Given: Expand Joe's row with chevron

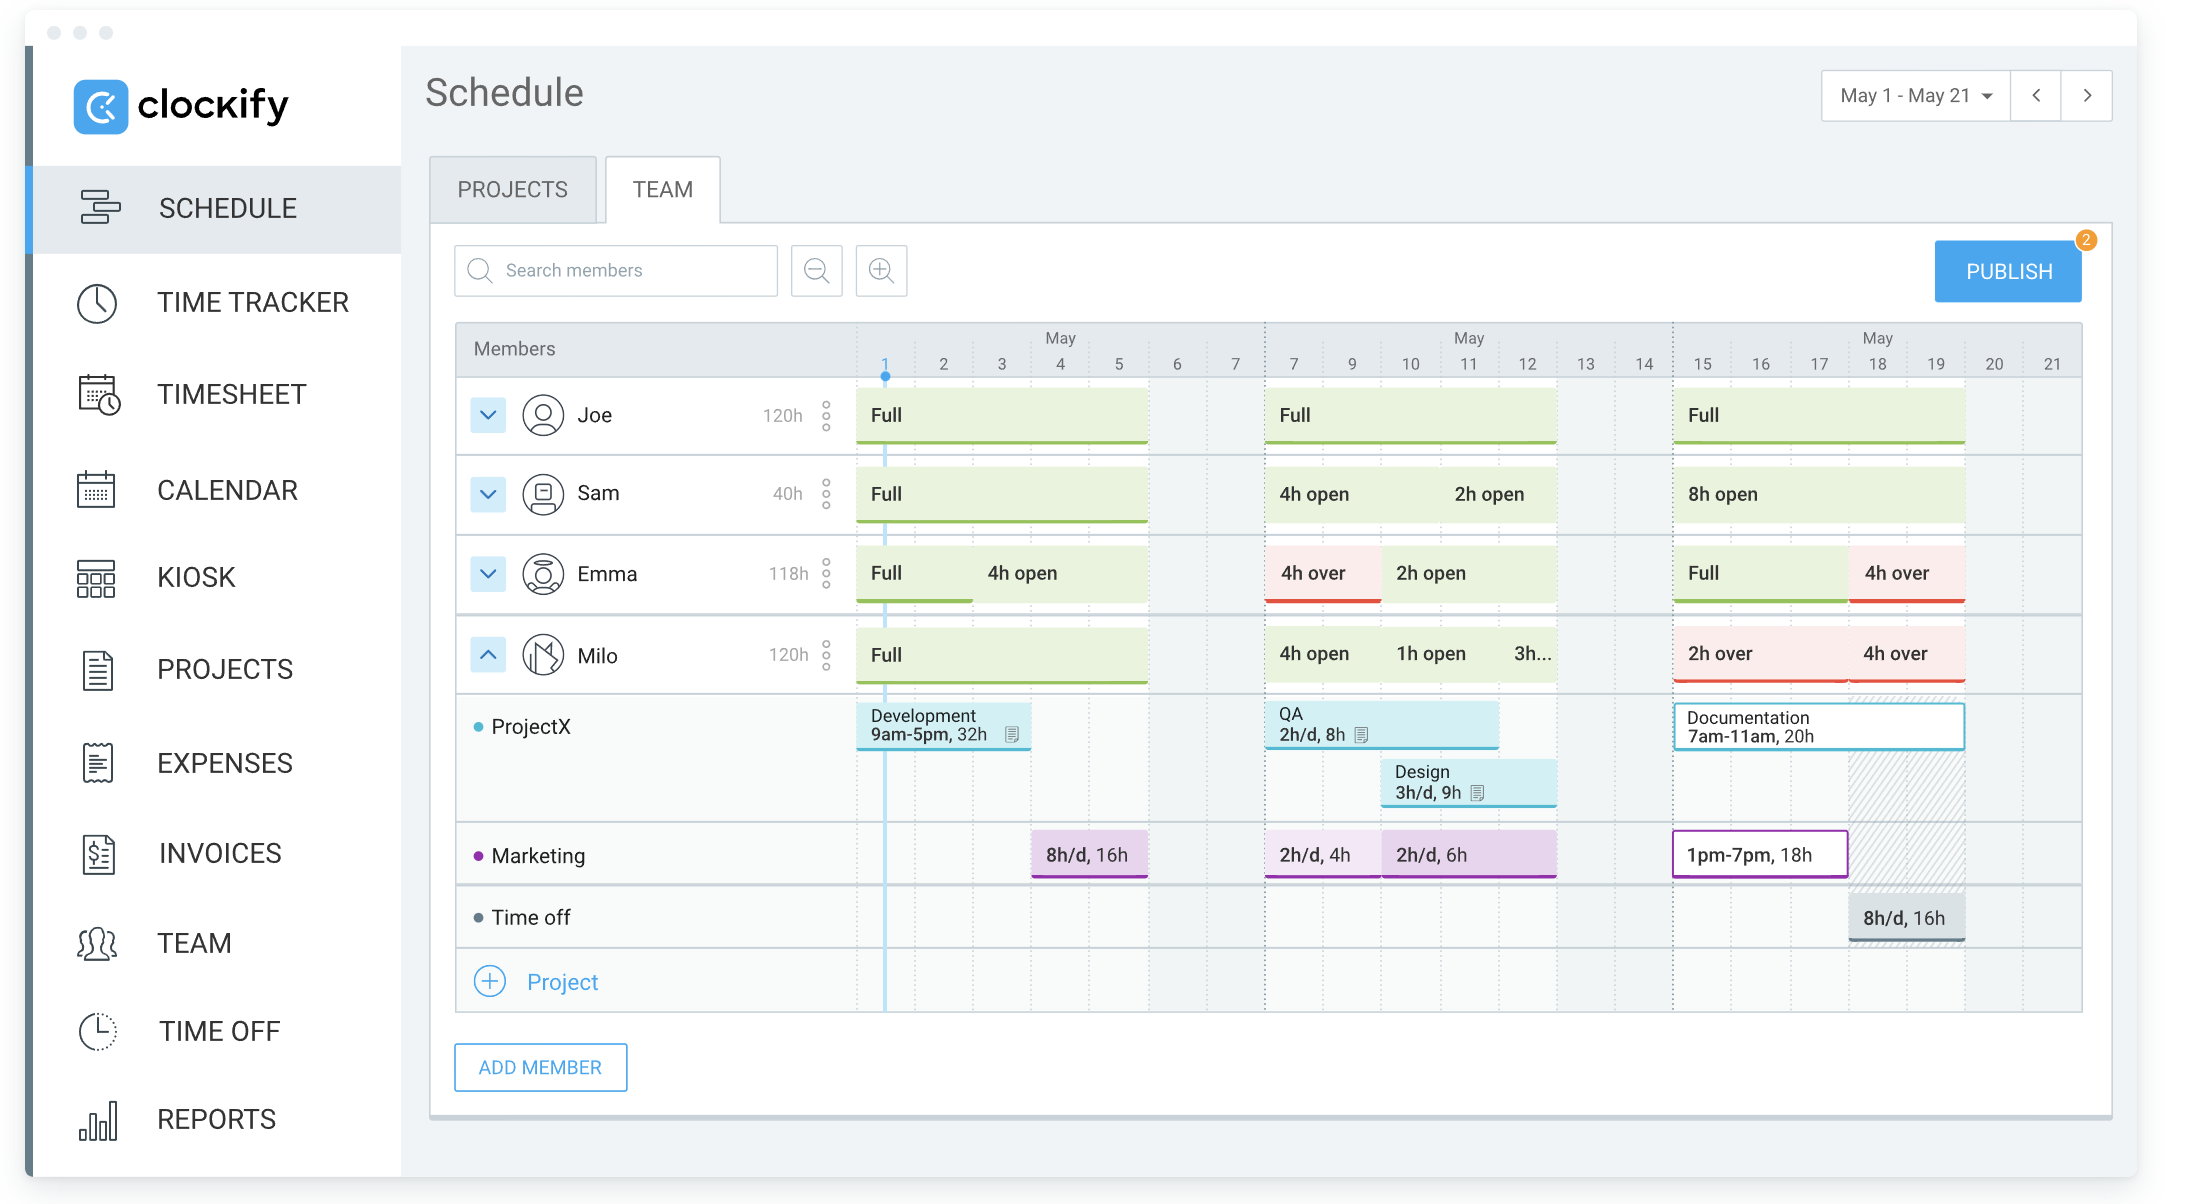Looking at the screenshot, I should [488, 415].
